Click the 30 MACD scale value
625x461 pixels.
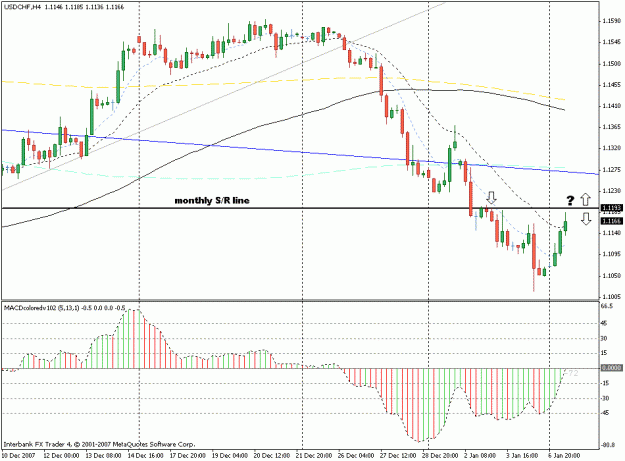click(604, 338)
